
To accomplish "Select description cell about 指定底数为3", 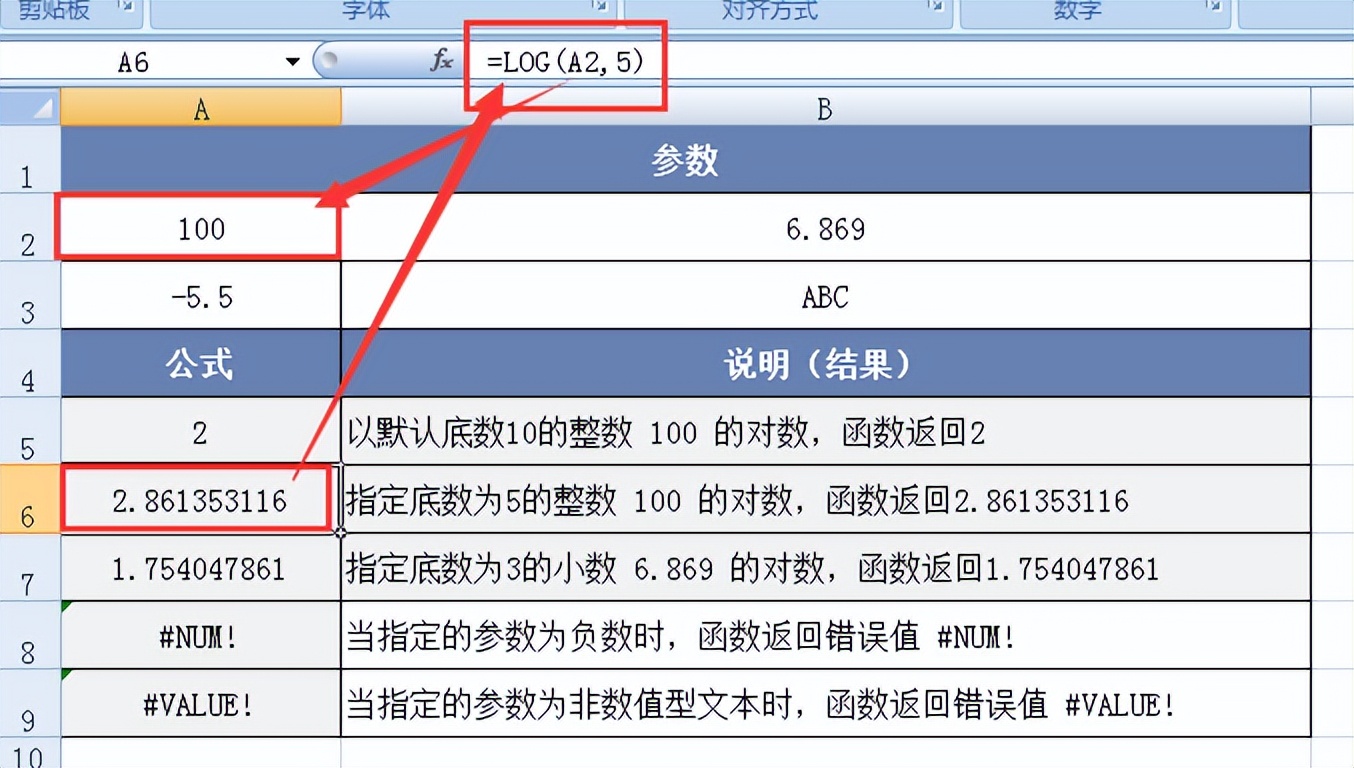I will 825,568.
